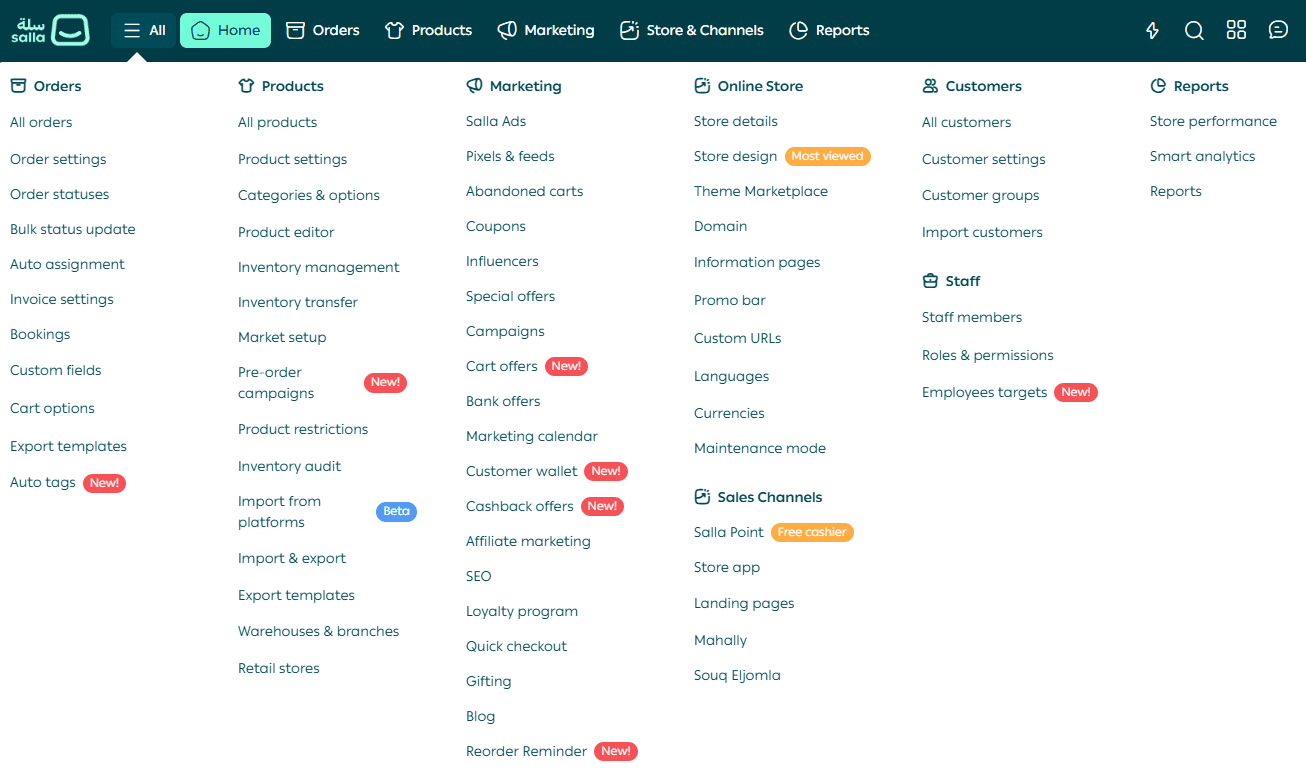The width and height of the screenshot is (1306, 783).
Task: Open the Reports nav menu
Action: tap(829, 30)
